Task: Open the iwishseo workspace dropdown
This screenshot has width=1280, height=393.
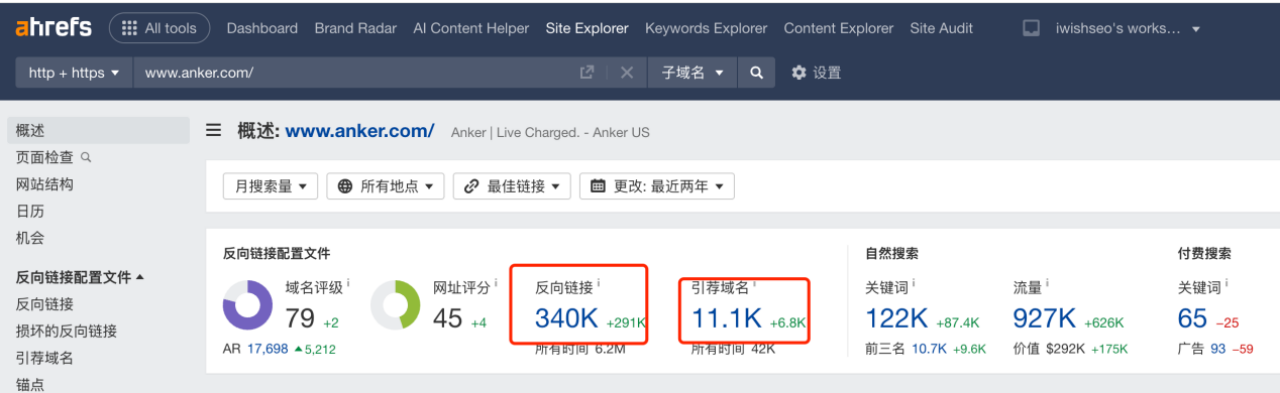Action: (x=1128, y=29)
